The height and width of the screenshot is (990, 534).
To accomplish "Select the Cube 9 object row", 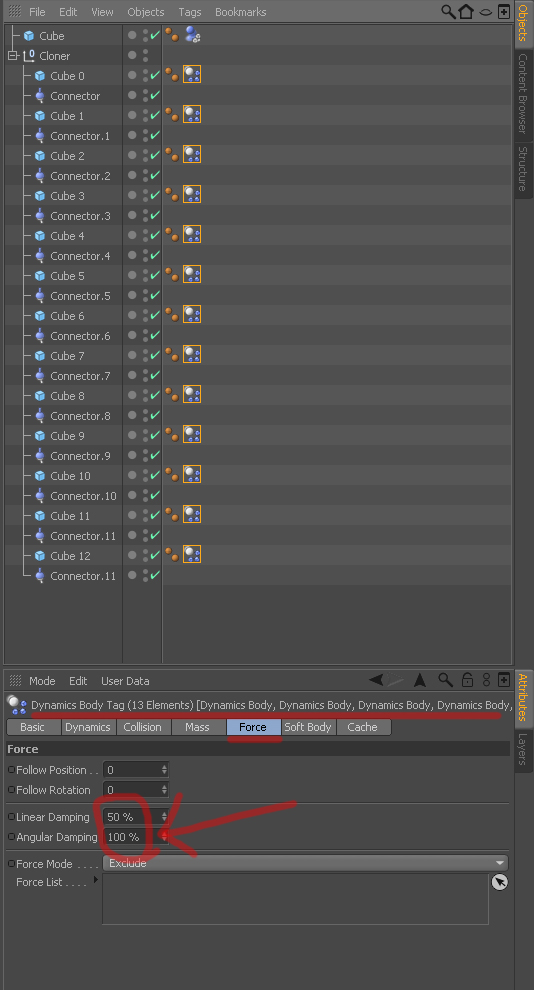I will (x=68, y=436).
